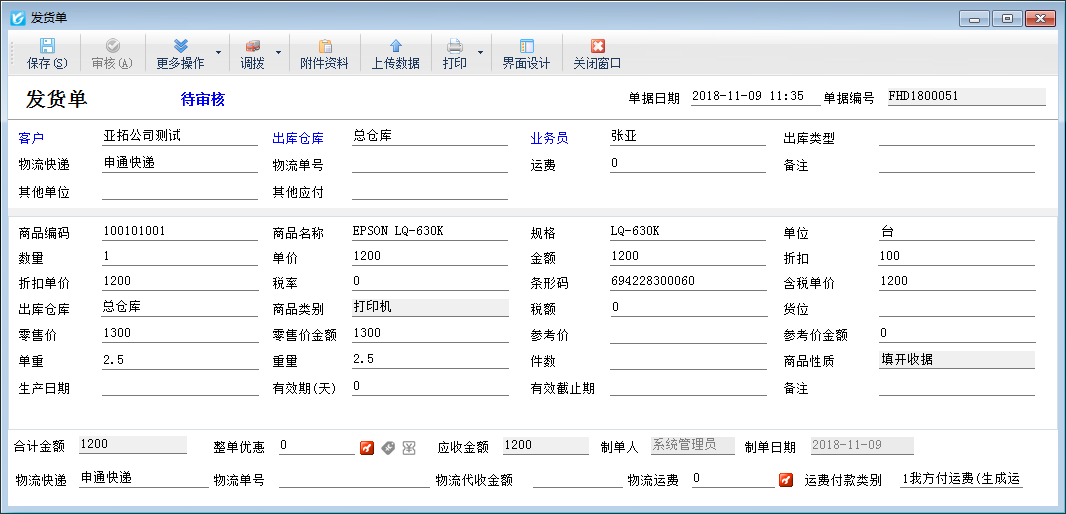Screen dimensions: 1066x514
Task: Click the 数量 quantity input field
Action: [x=179, y=257]
